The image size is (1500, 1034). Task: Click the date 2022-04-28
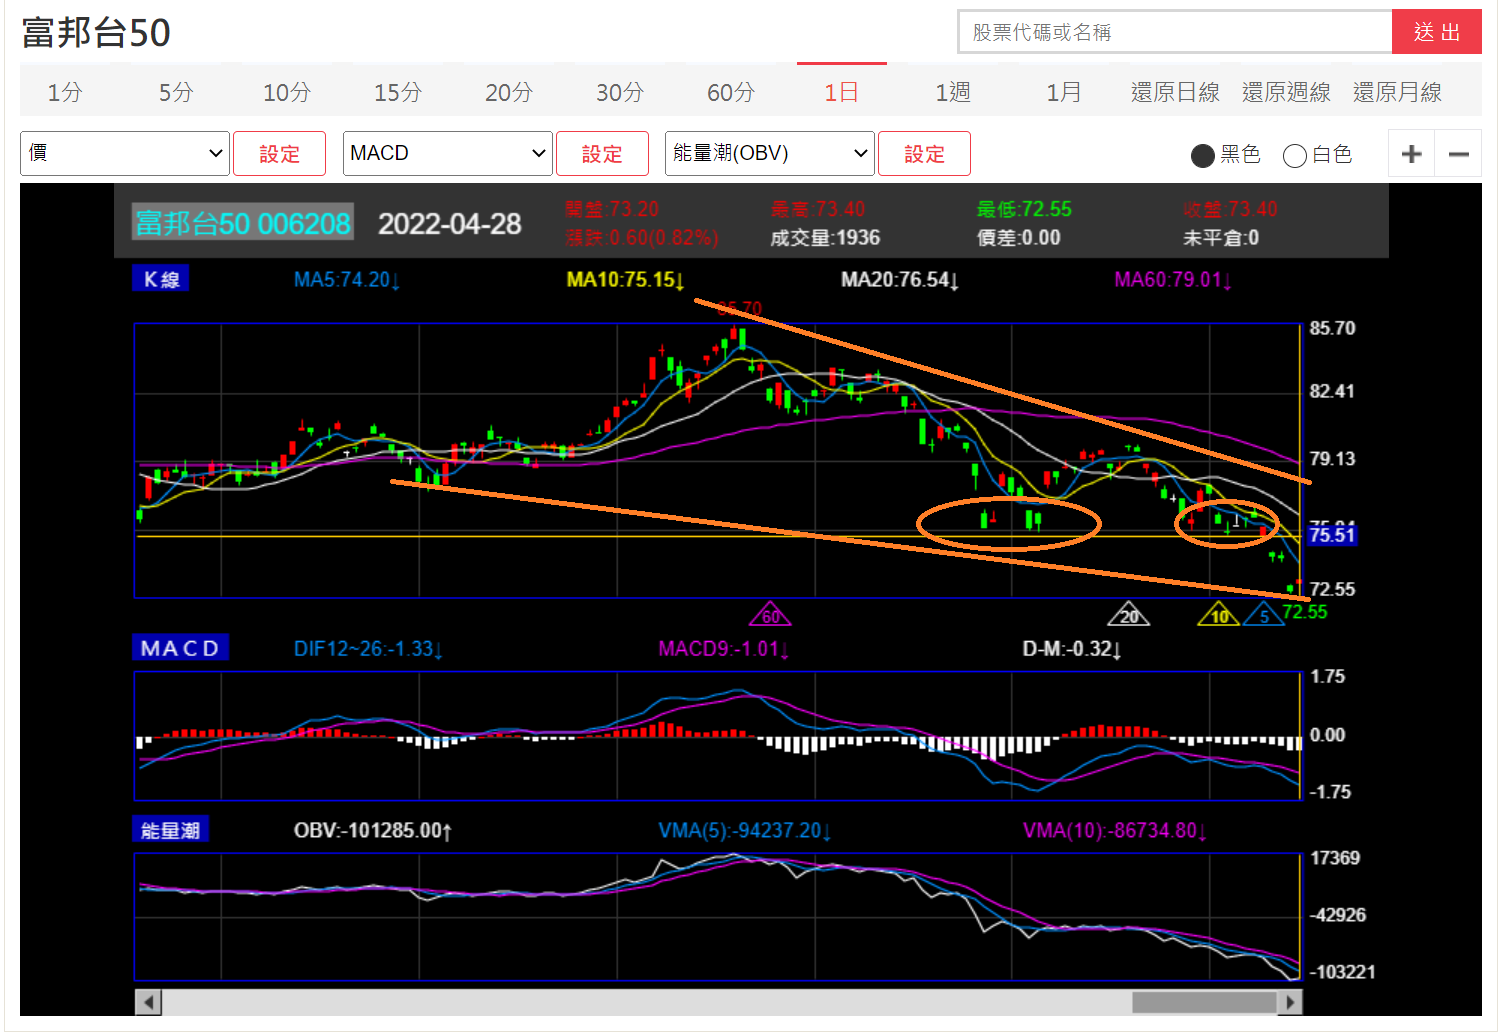450,224
